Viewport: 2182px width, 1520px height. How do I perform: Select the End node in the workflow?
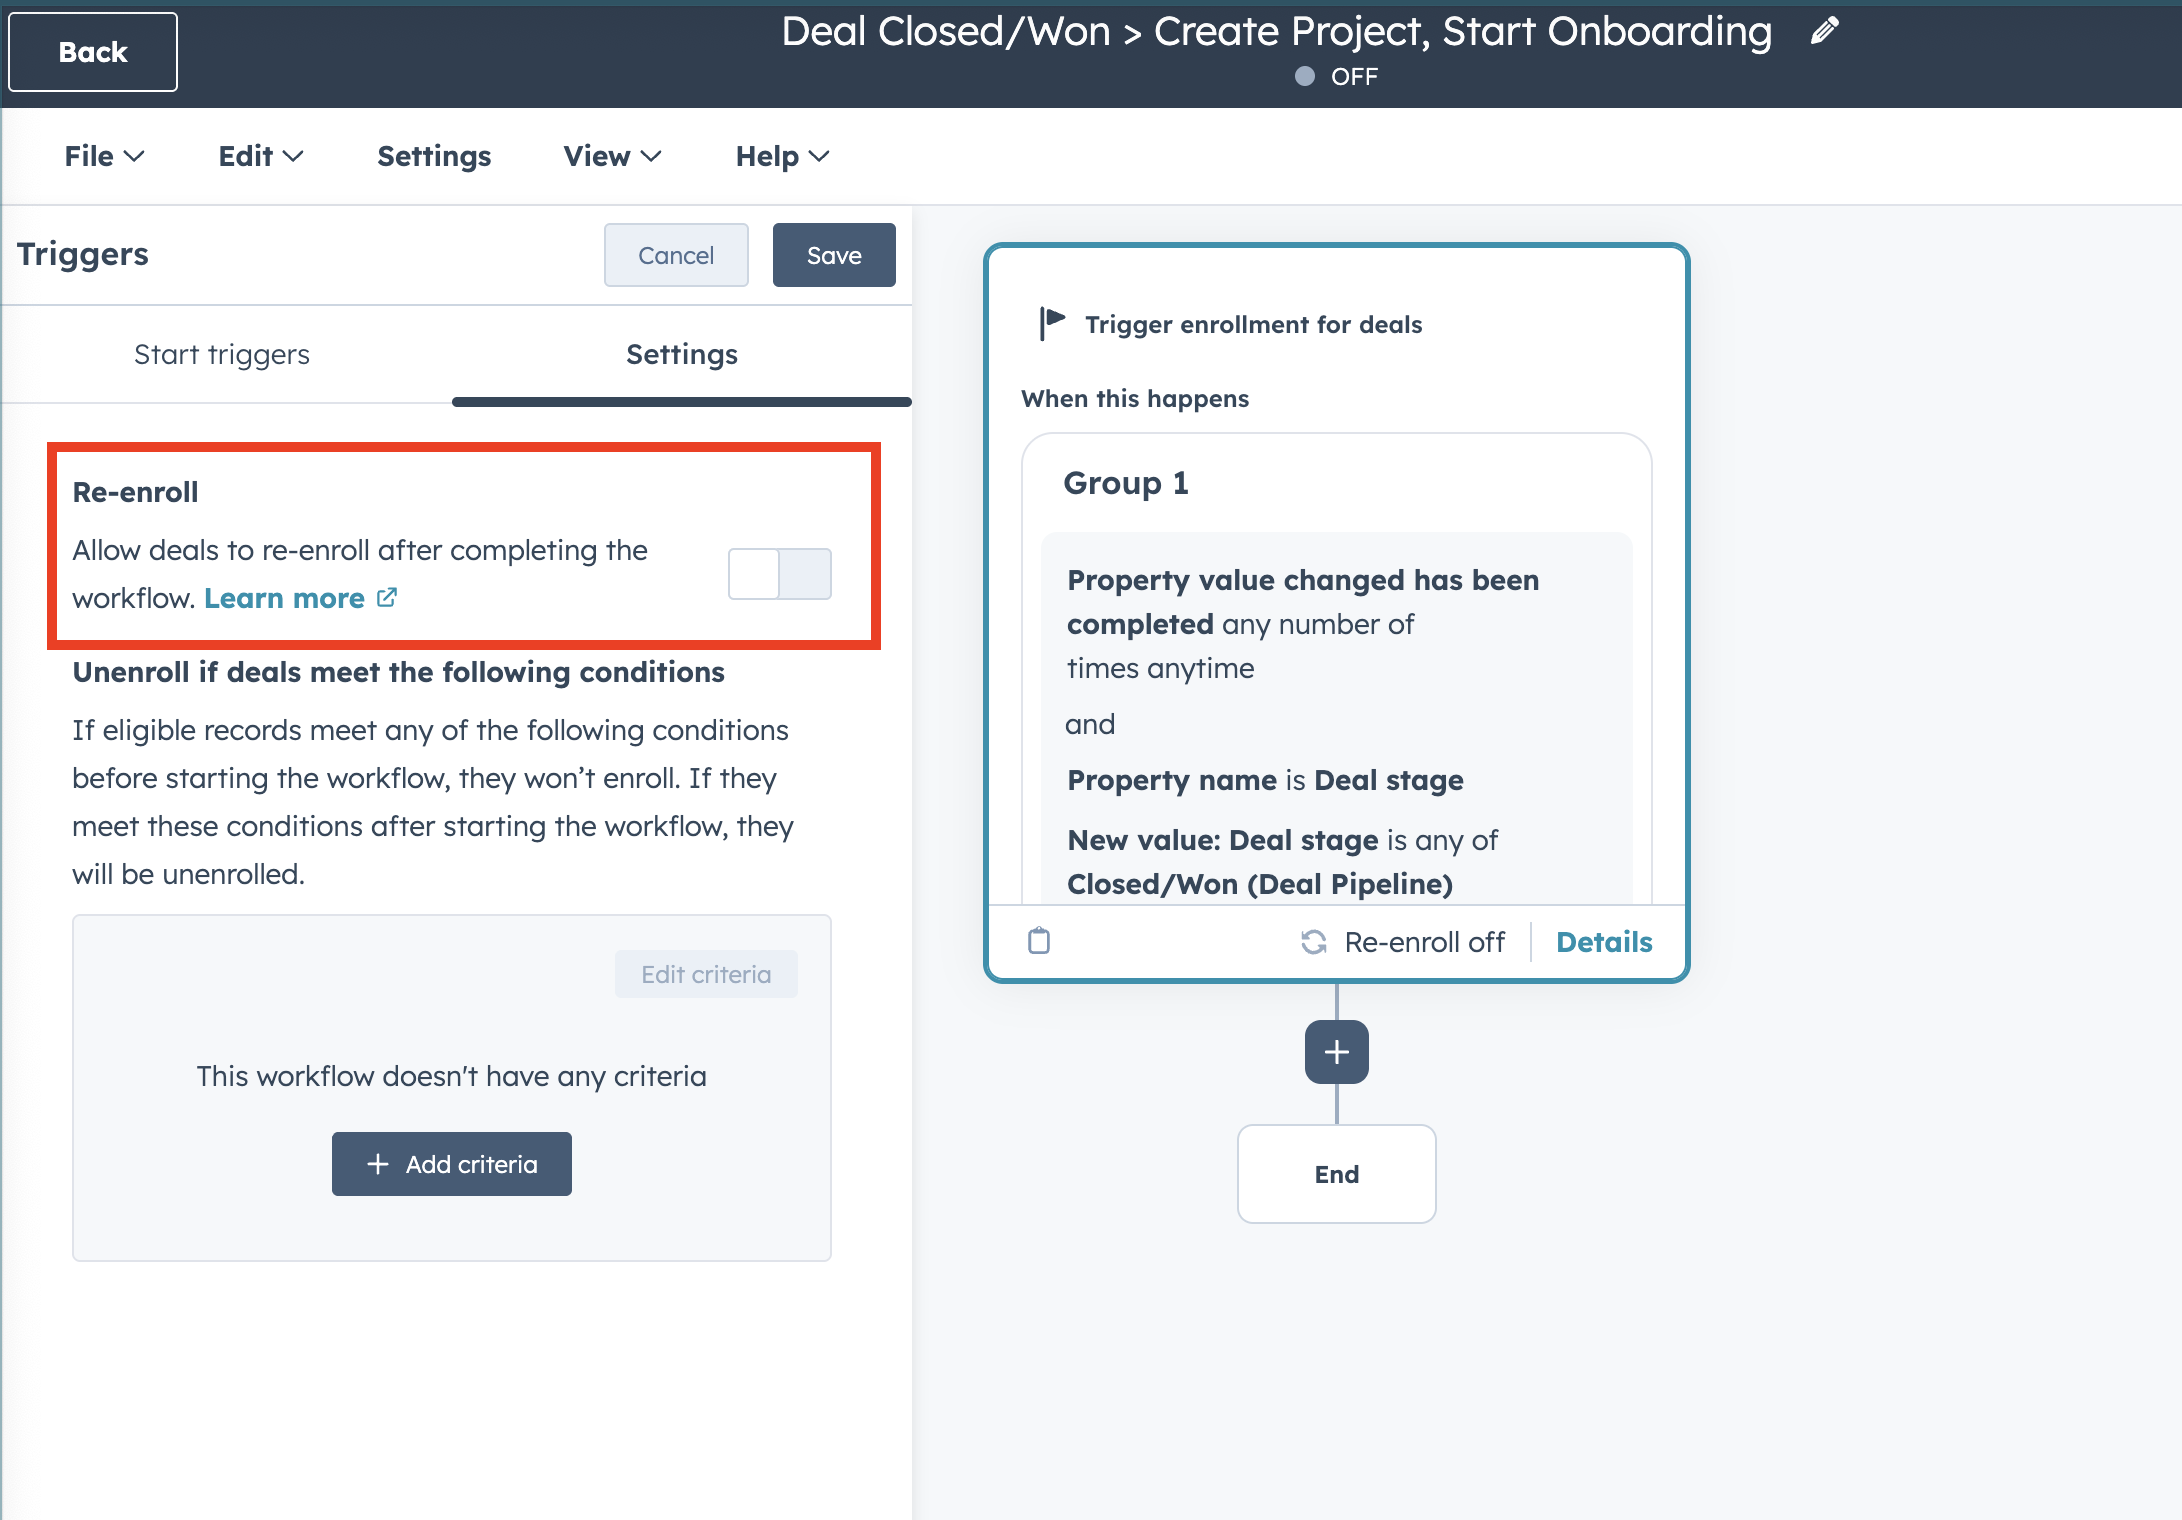(x=1336, y=1174)
